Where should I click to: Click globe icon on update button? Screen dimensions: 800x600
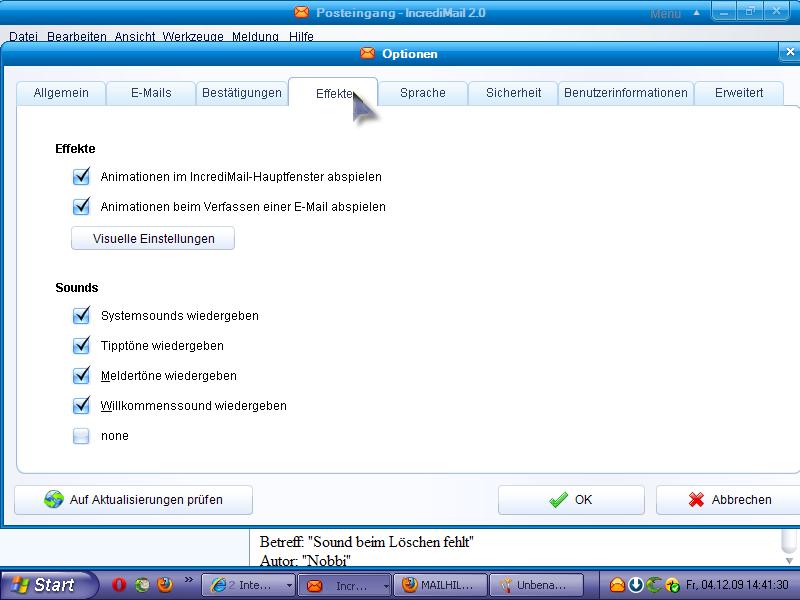[x=54, y=499]
